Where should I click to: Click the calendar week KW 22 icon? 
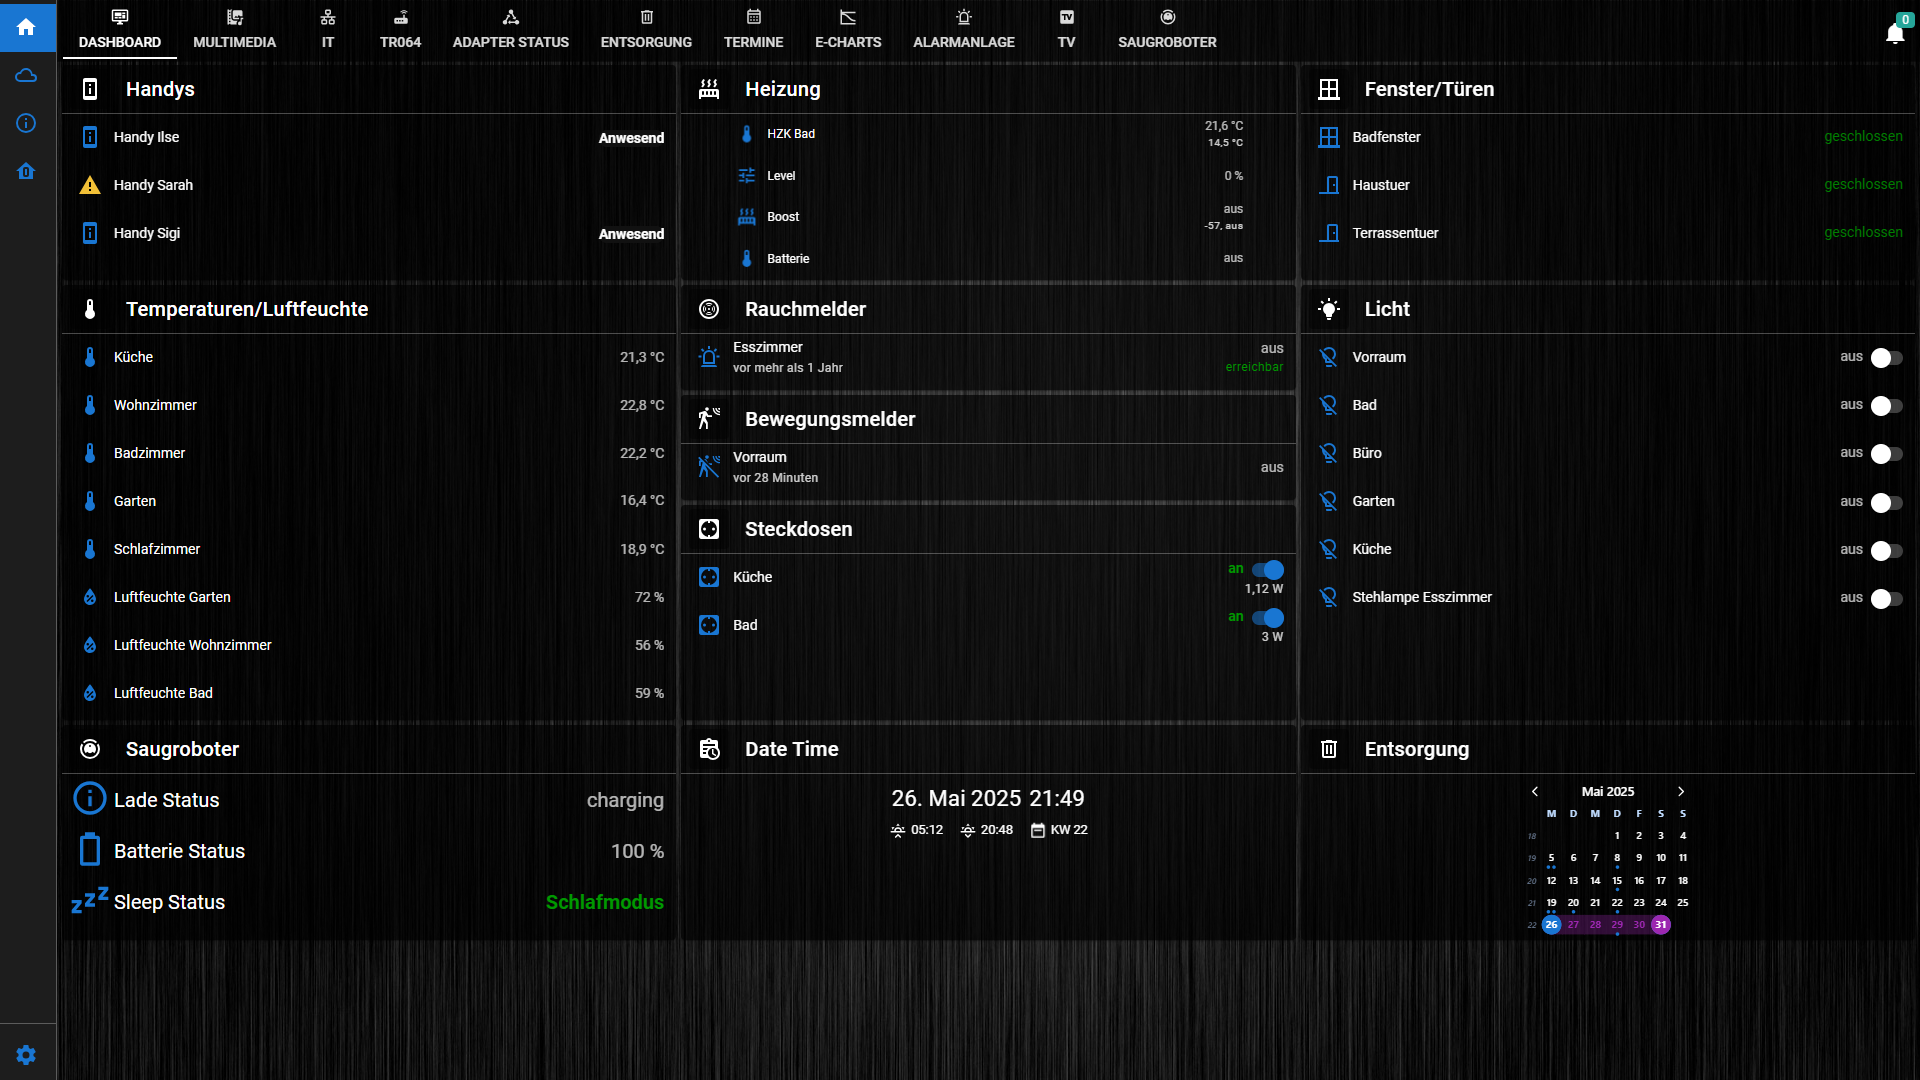point(1038,830)
